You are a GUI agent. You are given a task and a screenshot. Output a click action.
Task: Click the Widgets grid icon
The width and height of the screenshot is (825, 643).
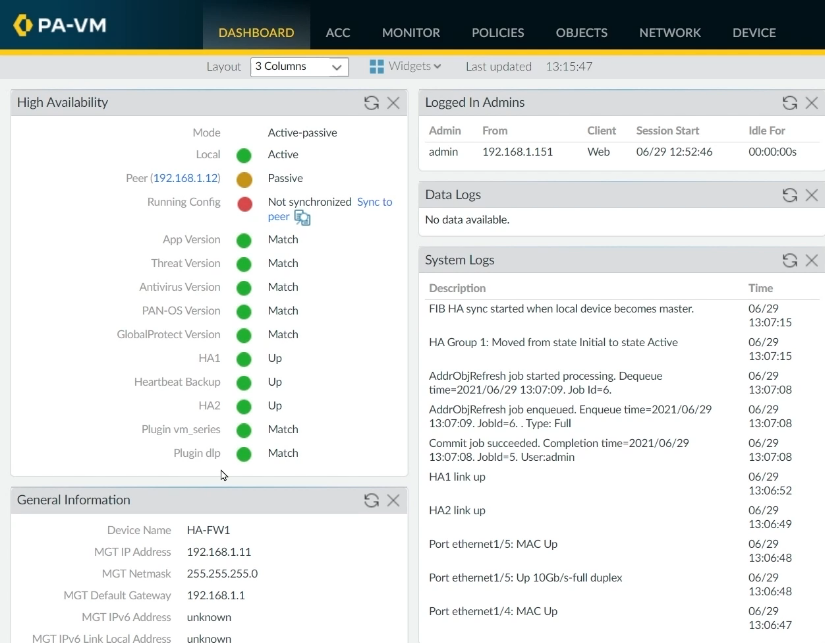(x=377, y=66)
